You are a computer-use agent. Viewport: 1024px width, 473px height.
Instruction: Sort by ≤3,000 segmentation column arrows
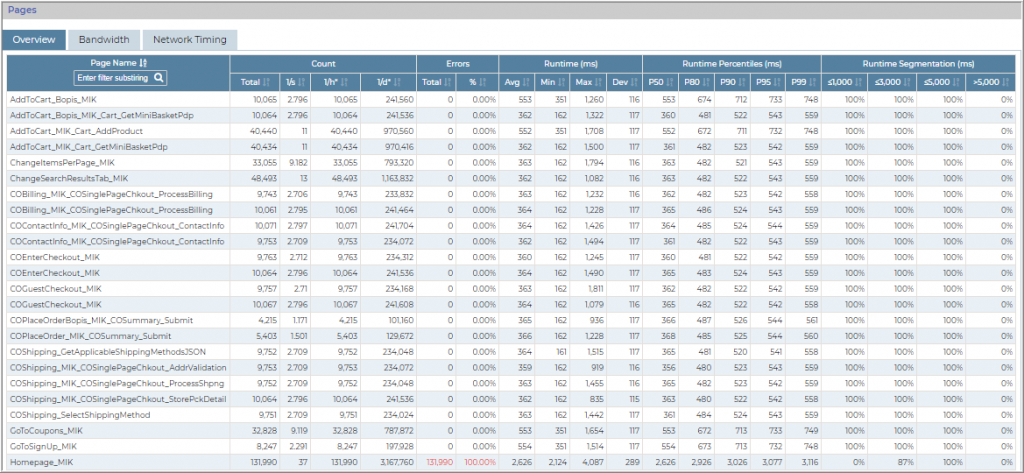tap(907, 83)
